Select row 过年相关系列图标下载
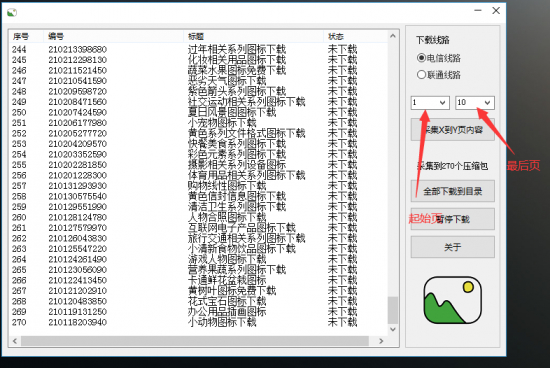The width and height of the screenshot is (550, 368). [199, 49]
